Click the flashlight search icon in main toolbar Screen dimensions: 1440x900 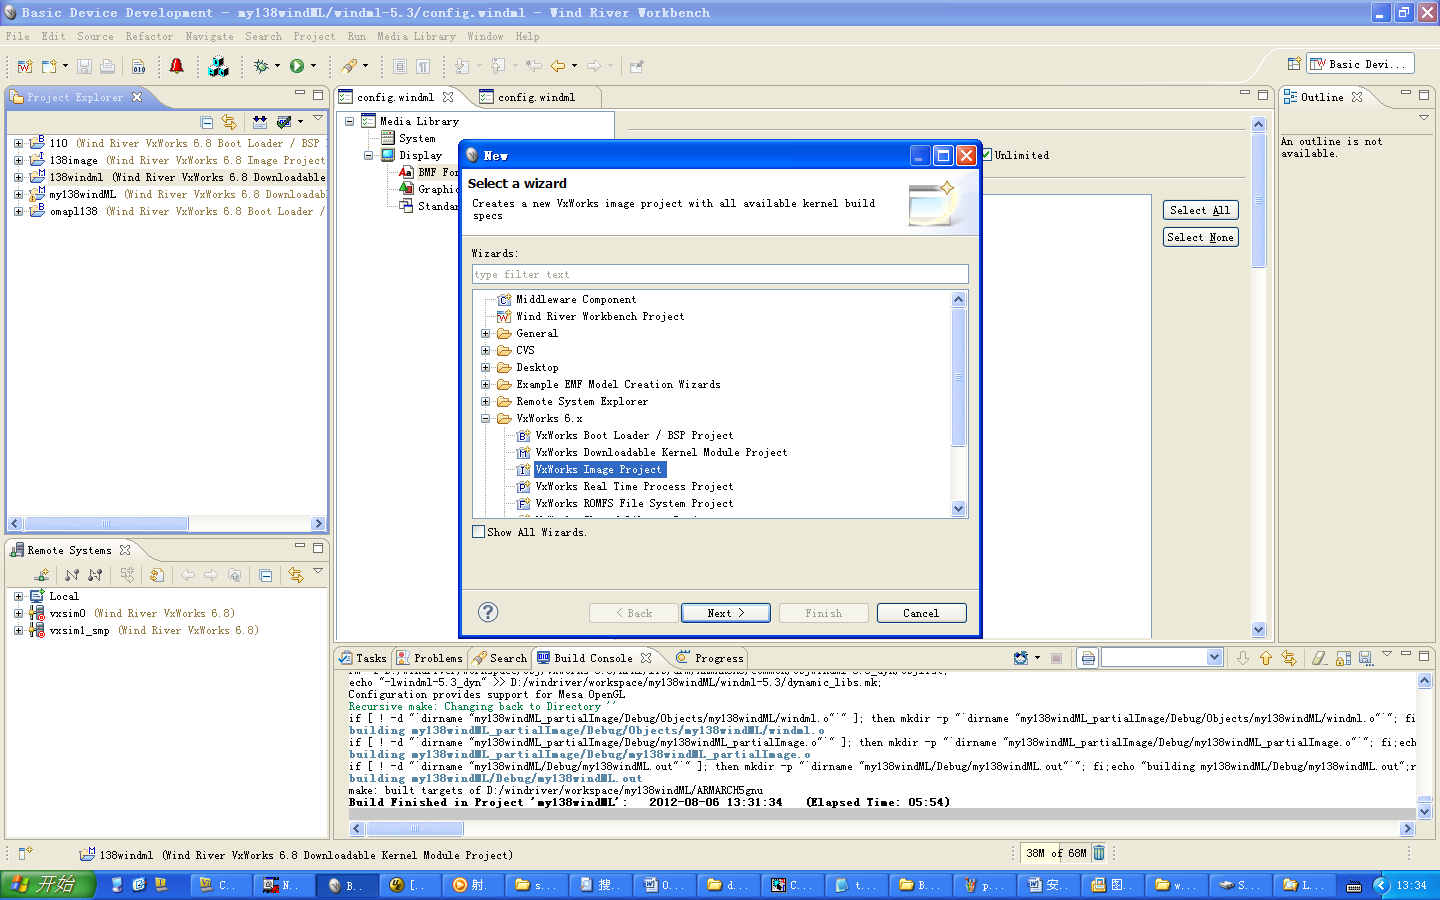[349, 67]
